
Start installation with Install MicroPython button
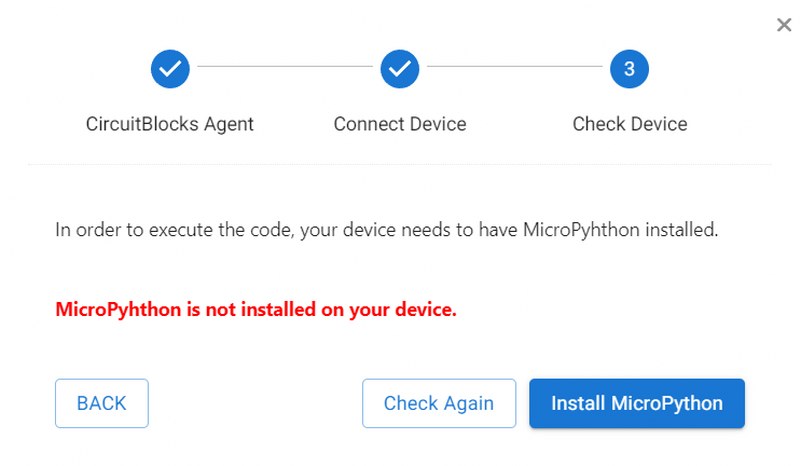[637, 403]
